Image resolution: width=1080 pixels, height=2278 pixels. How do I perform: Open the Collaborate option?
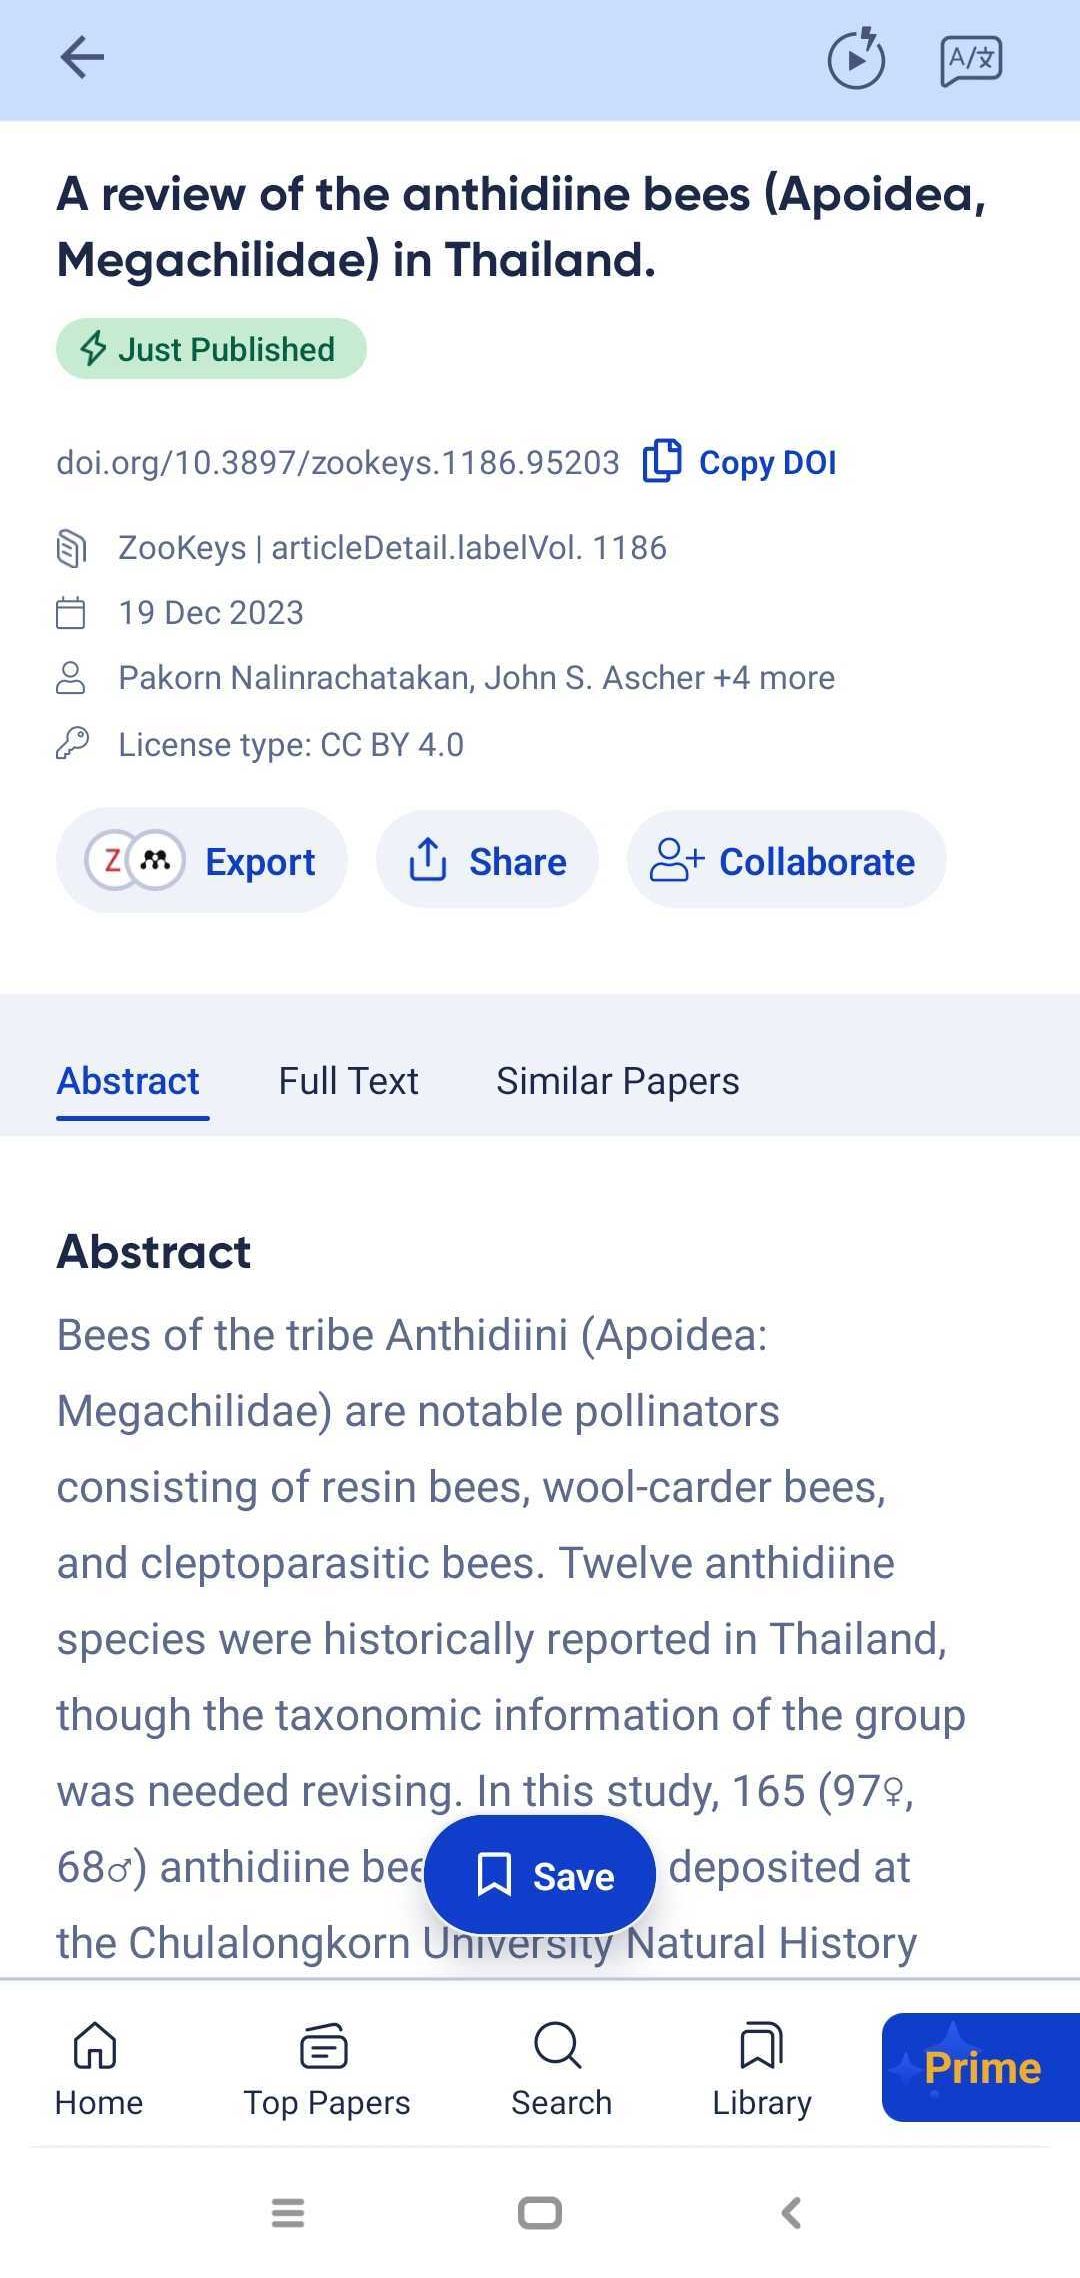(786, 861)
